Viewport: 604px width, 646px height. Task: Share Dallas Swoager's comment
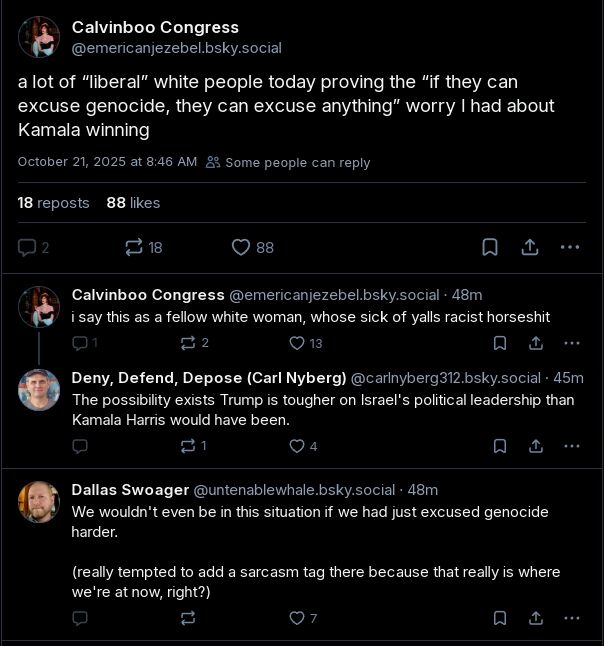pos(536,618)
